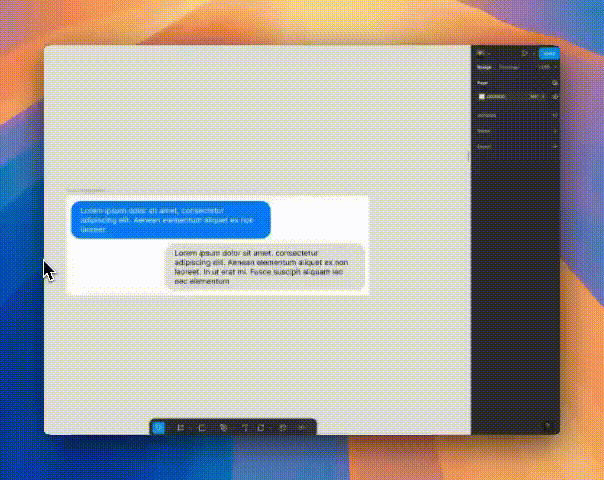604x480 pixels.
Task: Switch to the Prototype tab
Action: 509,67
